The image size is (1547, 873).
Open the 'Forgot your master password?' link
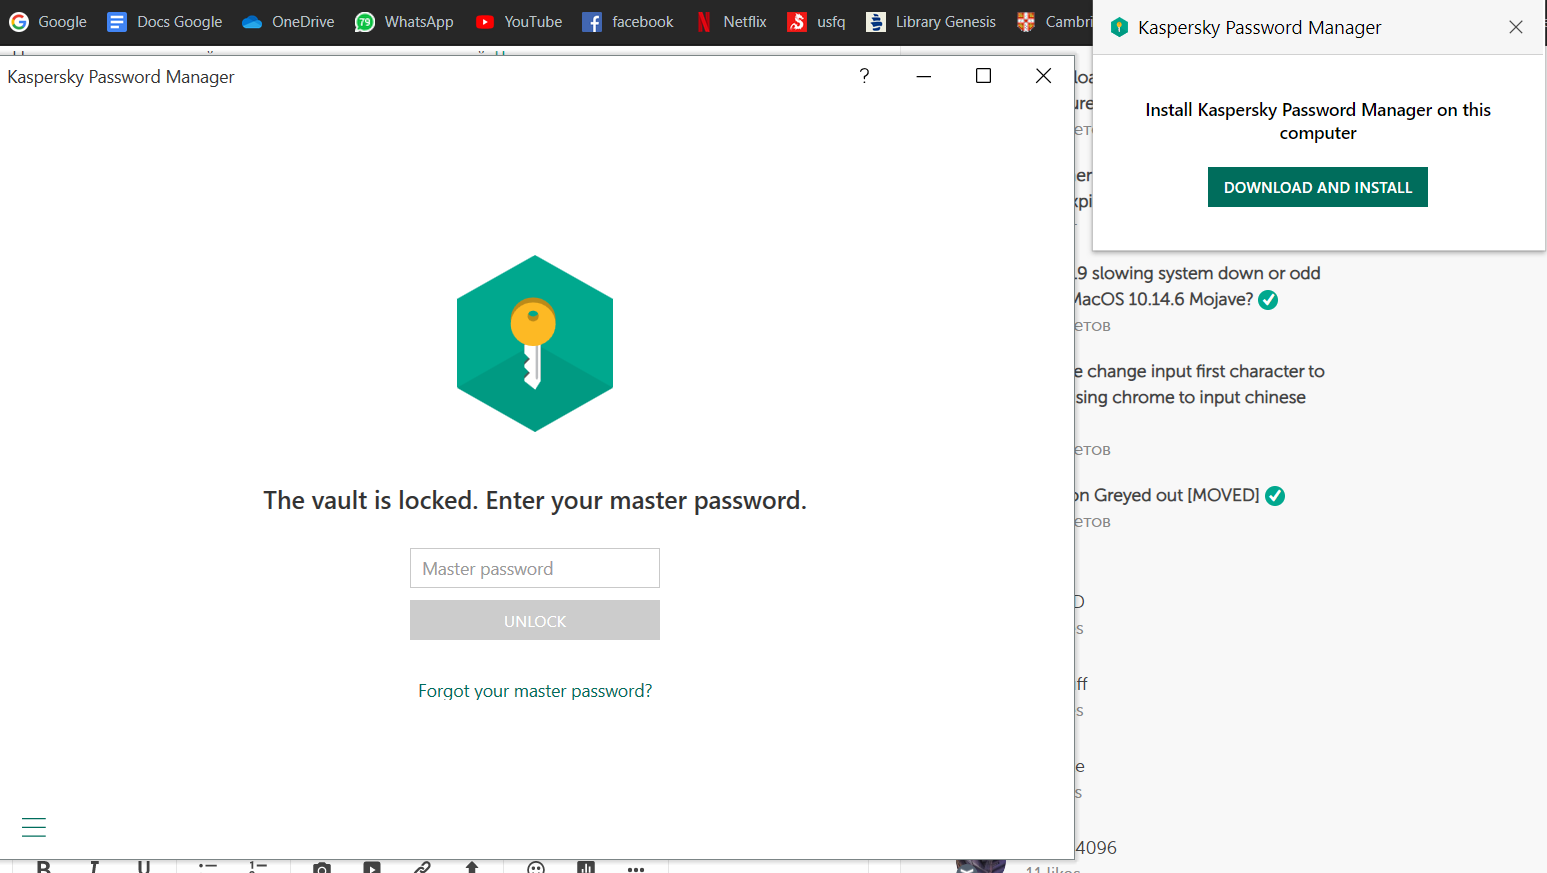(x=535, y=691)
